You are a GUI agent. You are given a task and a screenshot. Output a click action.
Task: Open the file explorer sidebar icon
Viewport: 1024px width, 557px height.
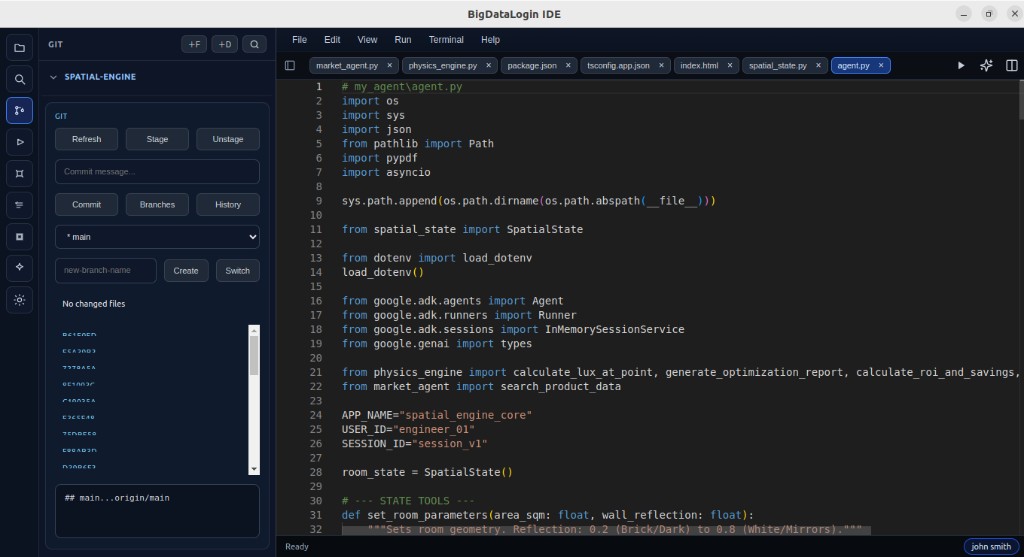click(20, 48)
